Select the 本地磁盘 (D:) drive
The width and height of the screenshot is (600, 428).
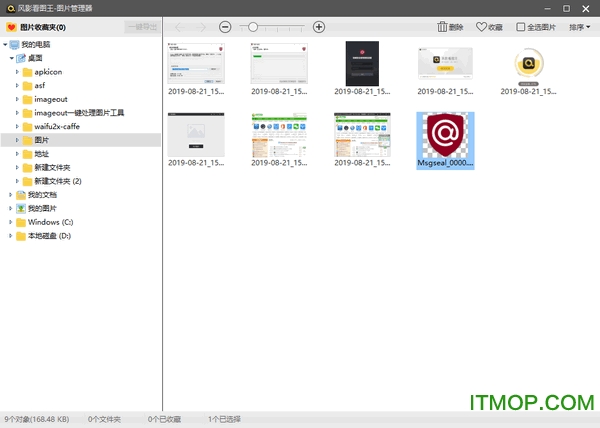coord(48,236)
